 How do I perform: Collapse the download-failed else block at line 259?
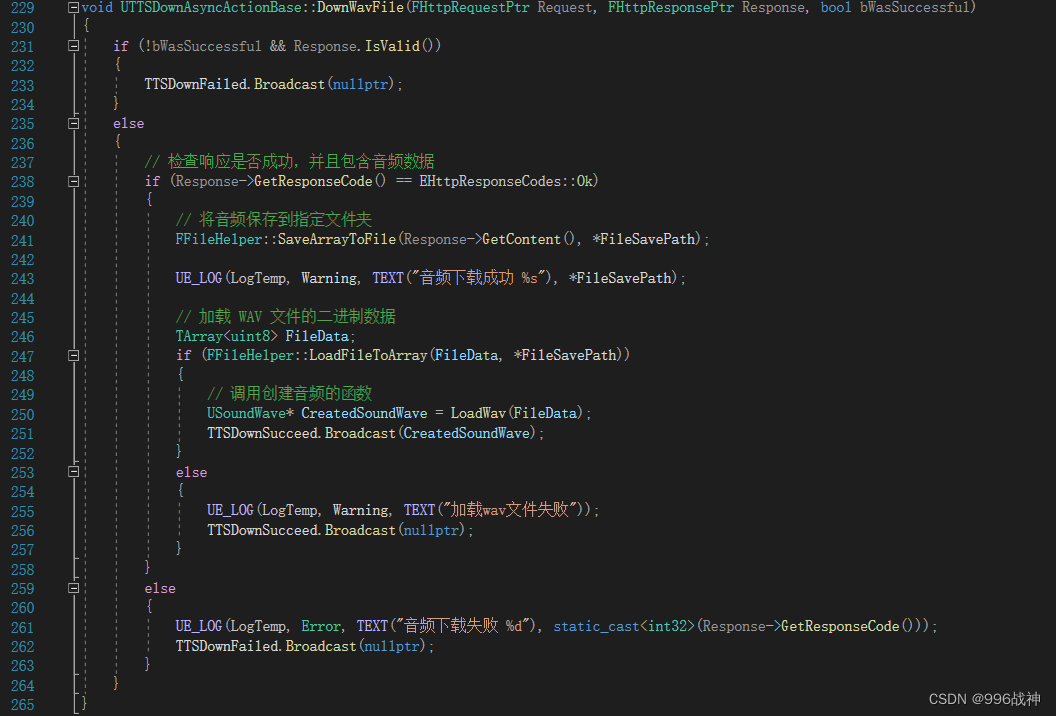coord(73,587)
